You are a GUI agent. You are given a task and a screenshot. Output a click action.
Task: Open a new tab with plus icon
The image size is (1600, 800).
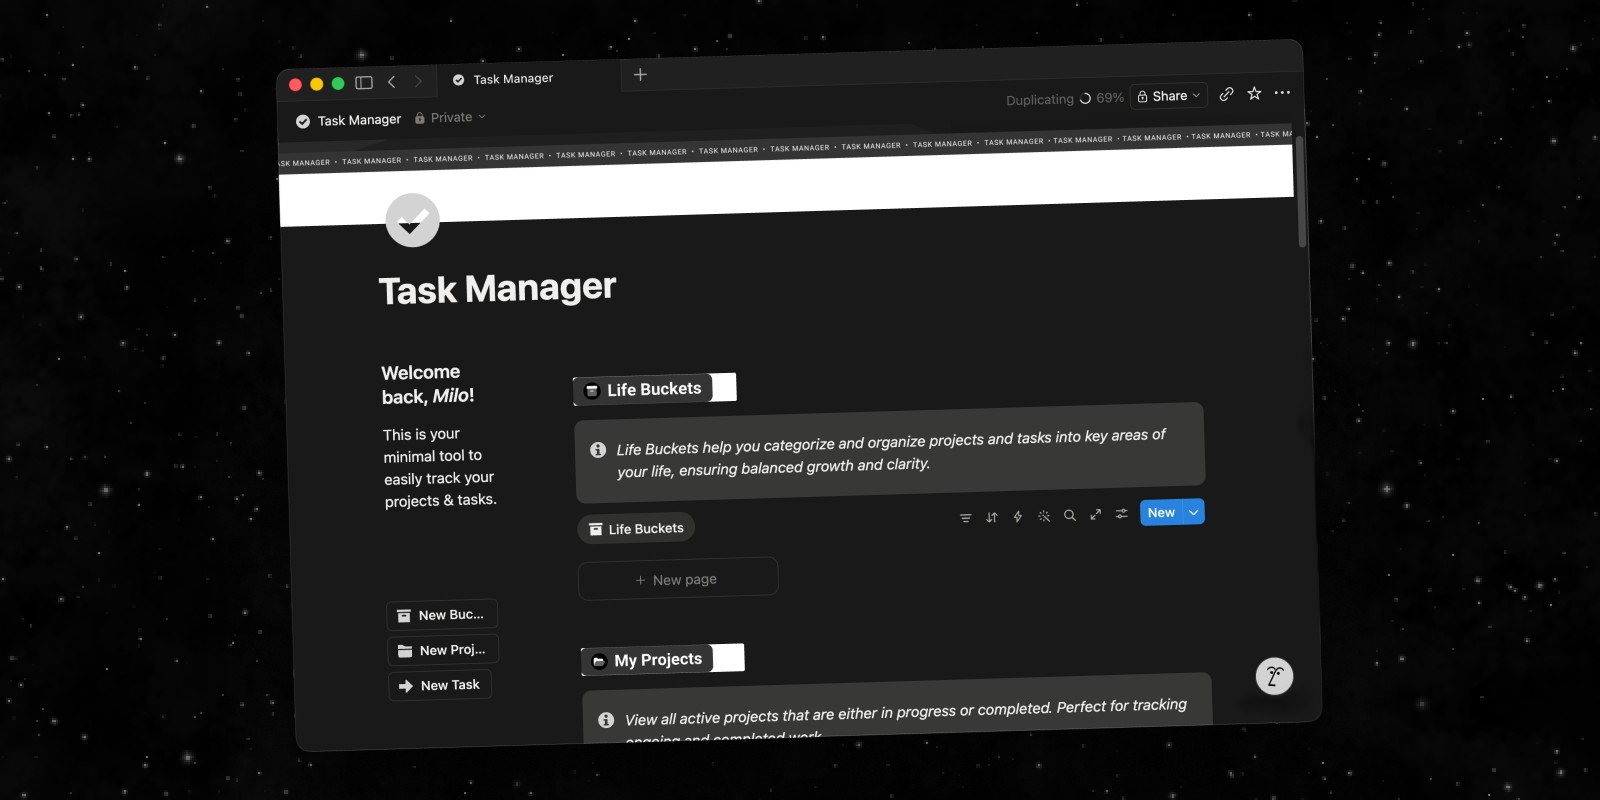tap(640, 74)
